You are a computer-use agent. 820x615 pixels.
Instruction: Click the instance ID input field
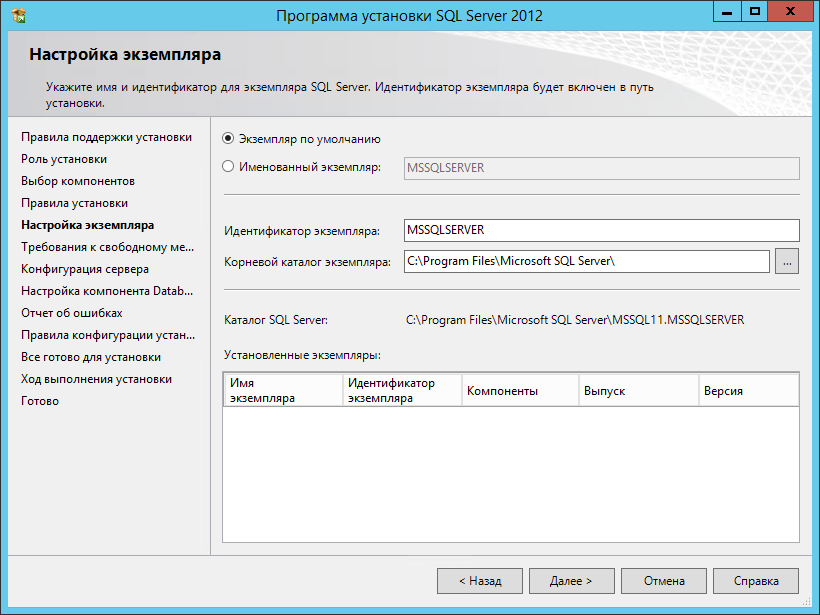click(x=601, y=230)
